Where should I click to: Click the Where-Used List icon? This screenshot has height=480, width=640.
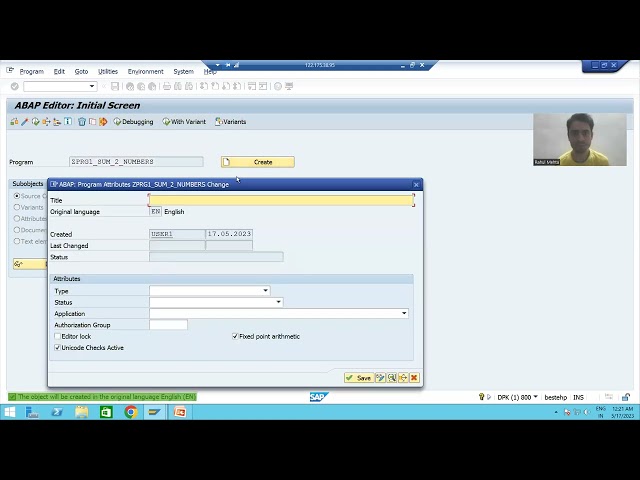[46, 122]
